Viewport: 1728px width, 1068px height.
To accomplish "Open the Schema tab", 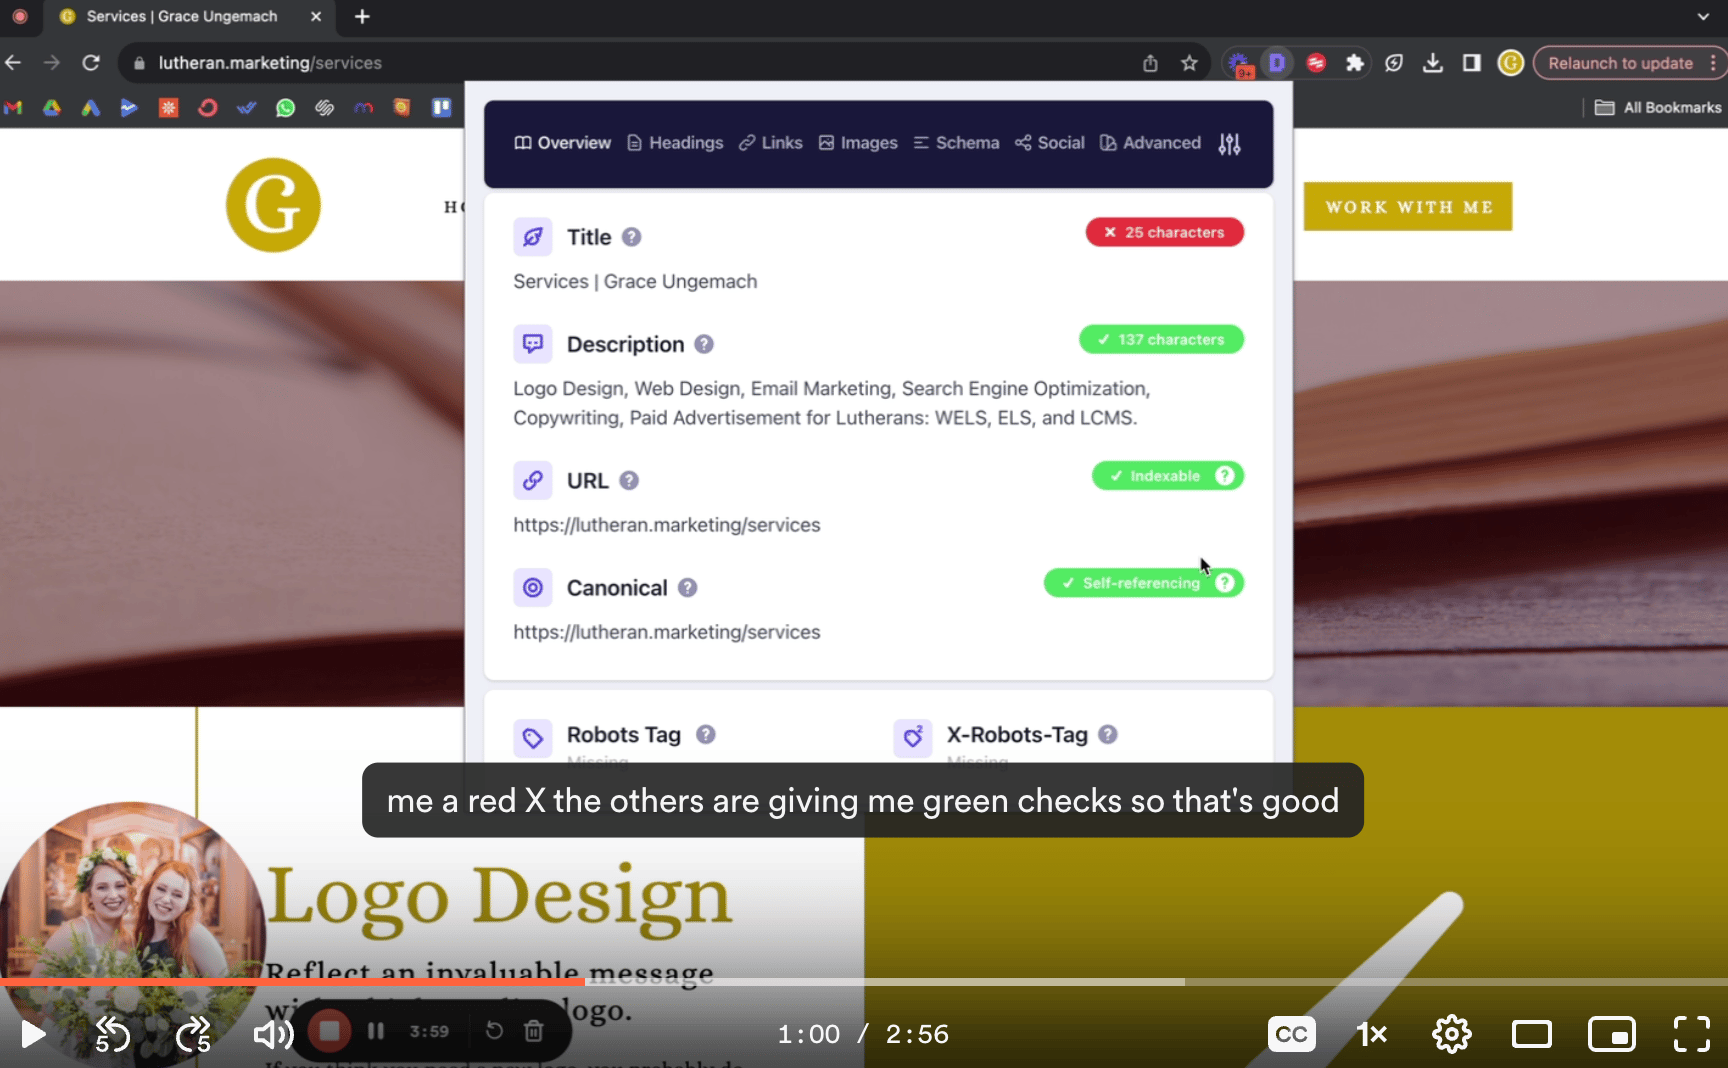I will coord(956,143).
